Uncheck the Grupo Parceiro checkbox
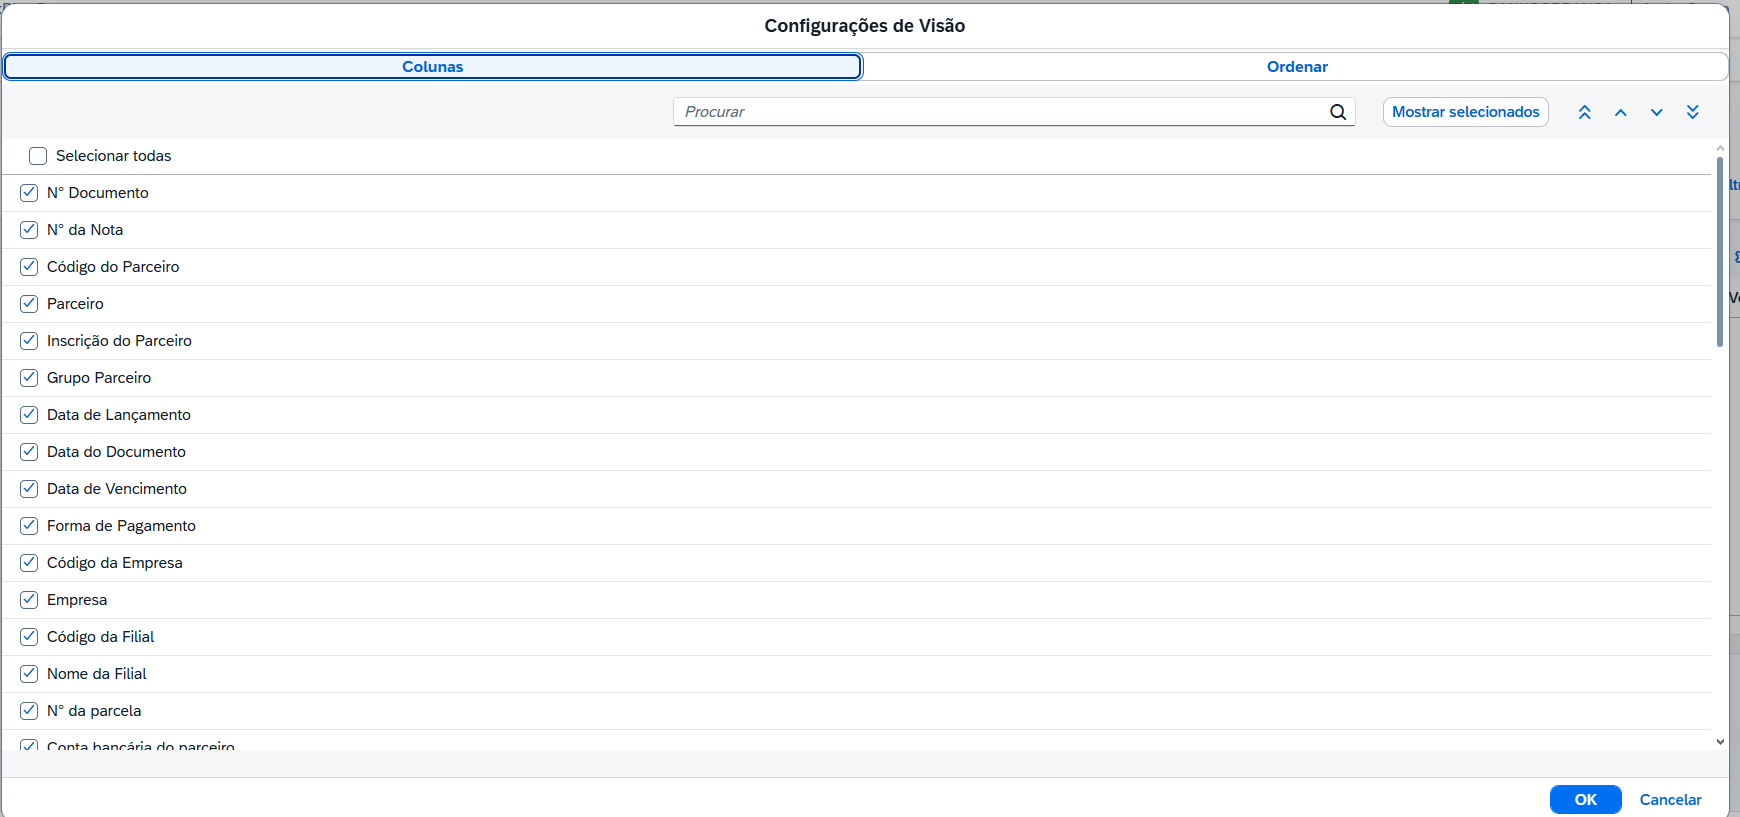 pos(29,378)
